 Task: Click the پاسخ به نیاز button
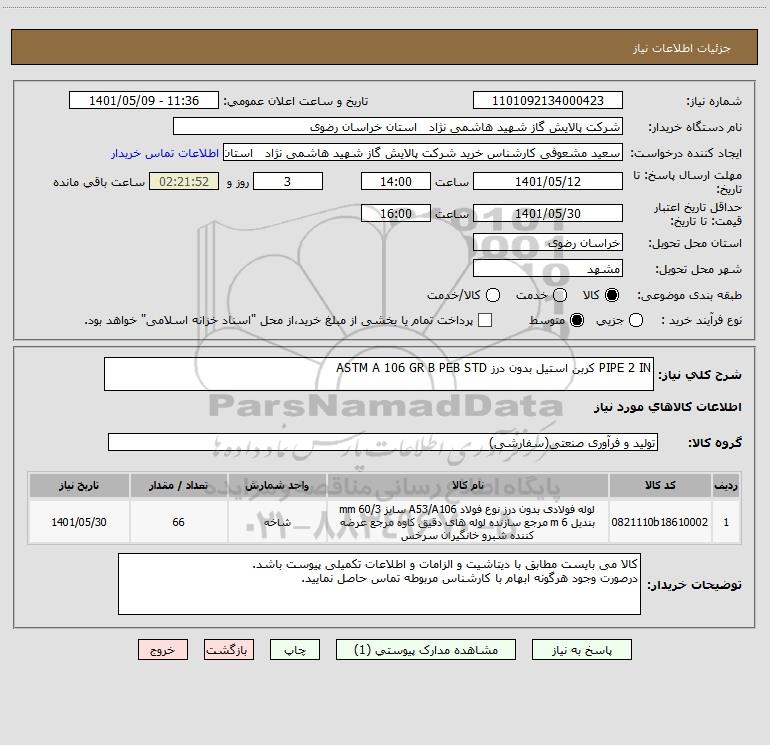581,650
